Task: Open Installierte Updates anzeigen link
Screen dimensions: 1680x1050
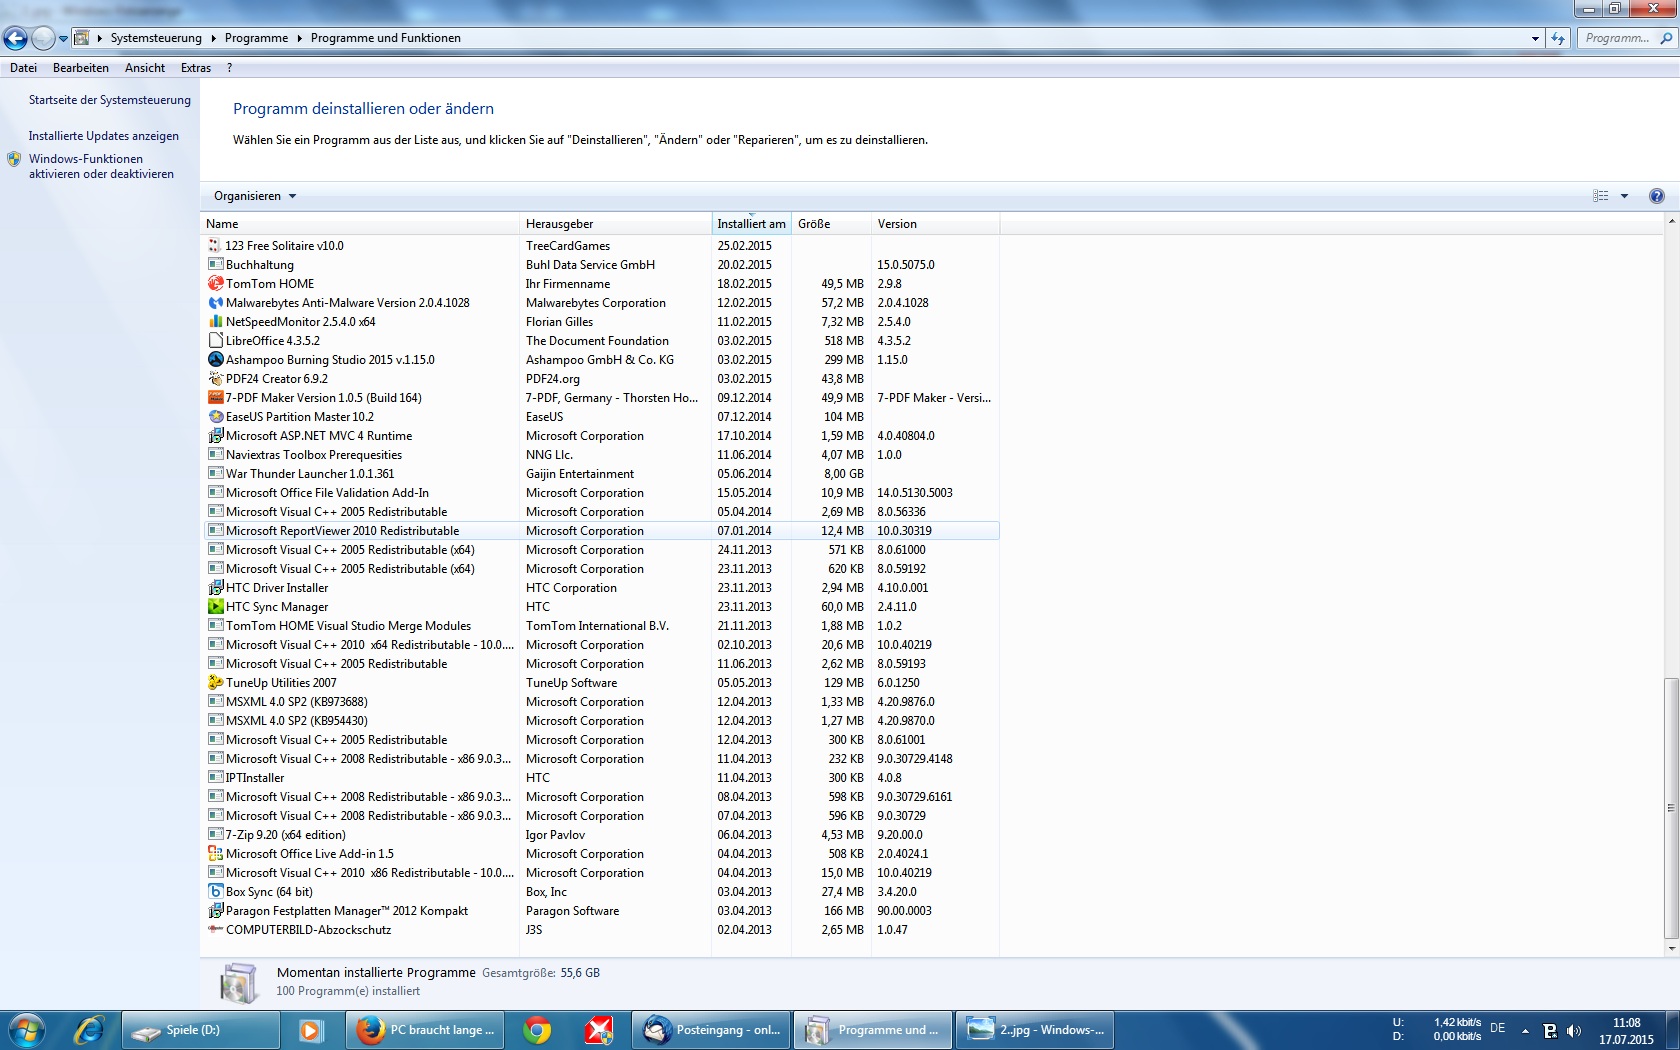Action: [x=104, y=136]
